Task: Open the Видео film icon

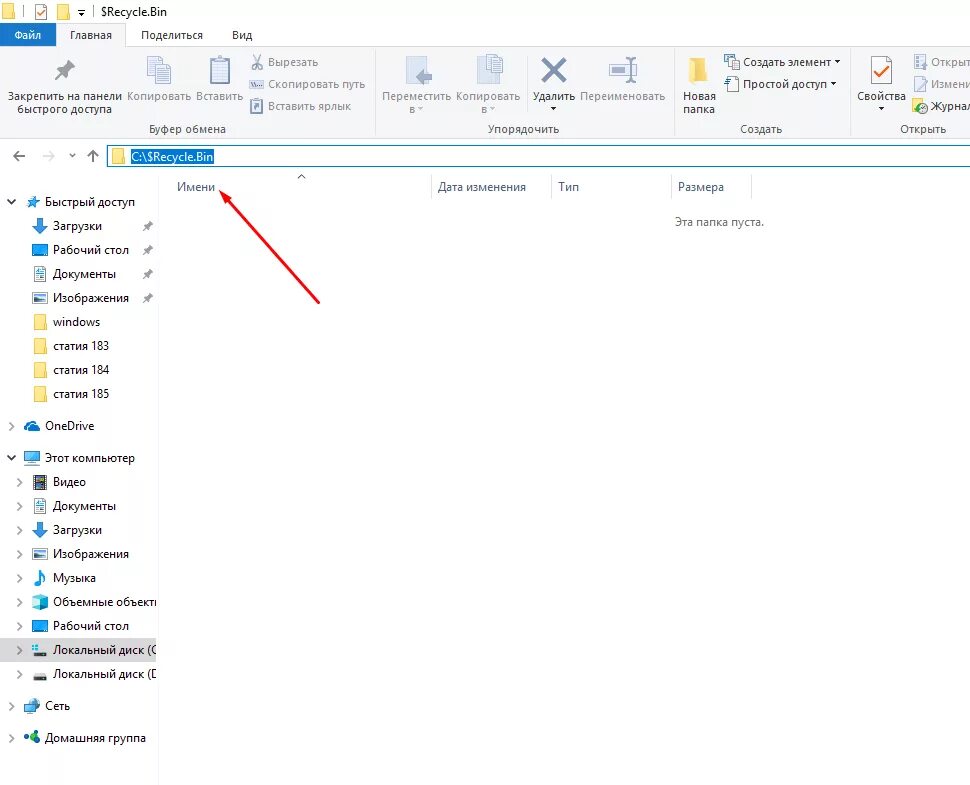Action: point(40,482)
